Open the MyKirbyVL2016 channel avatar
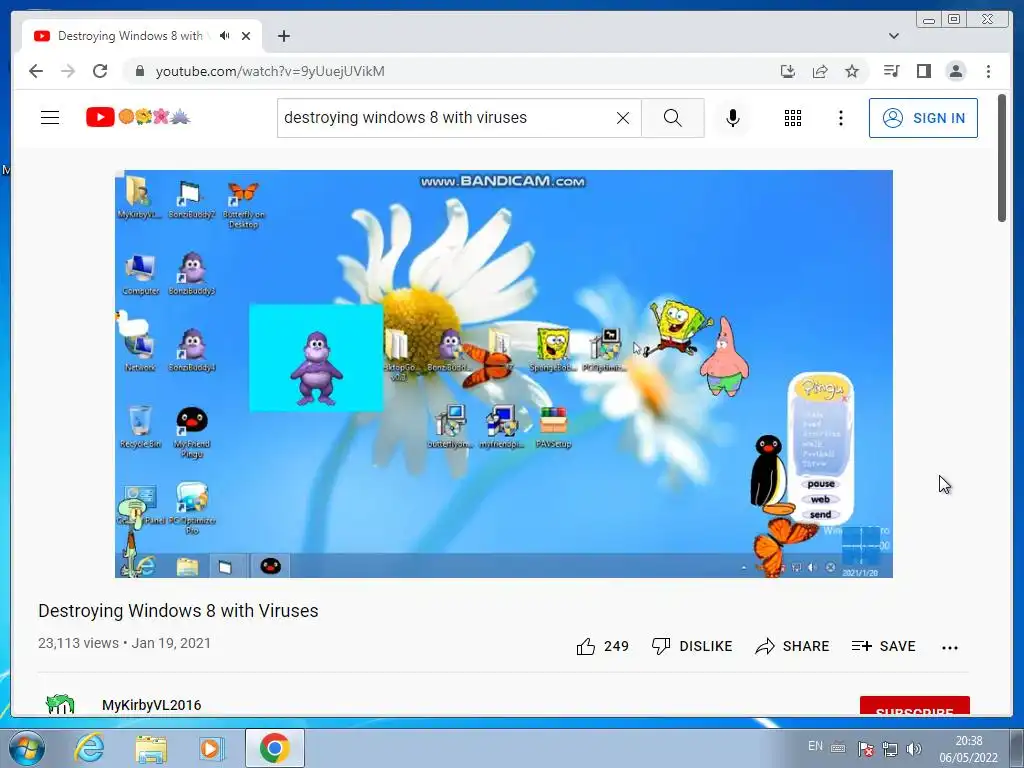The height and width of the screenshot is (768, 1024). [60, 705]
